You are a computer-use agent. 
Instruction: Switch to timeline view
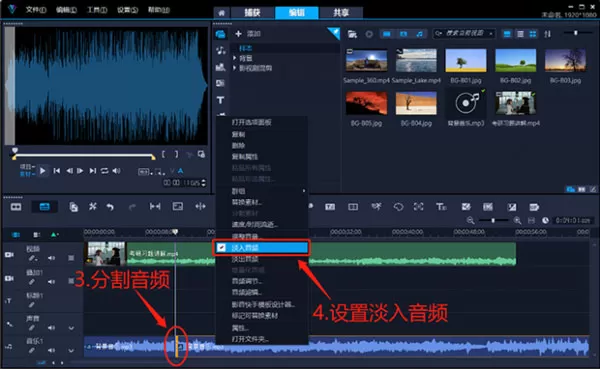pos(44,207)
